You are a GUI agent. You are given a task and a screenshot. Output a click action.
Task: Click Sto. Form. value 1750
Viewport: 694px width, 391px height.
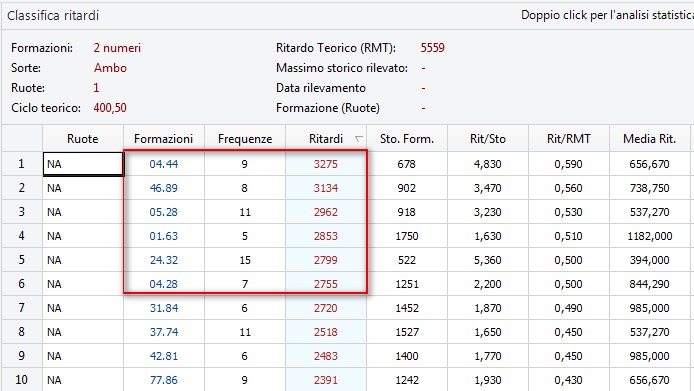(407, 236)
